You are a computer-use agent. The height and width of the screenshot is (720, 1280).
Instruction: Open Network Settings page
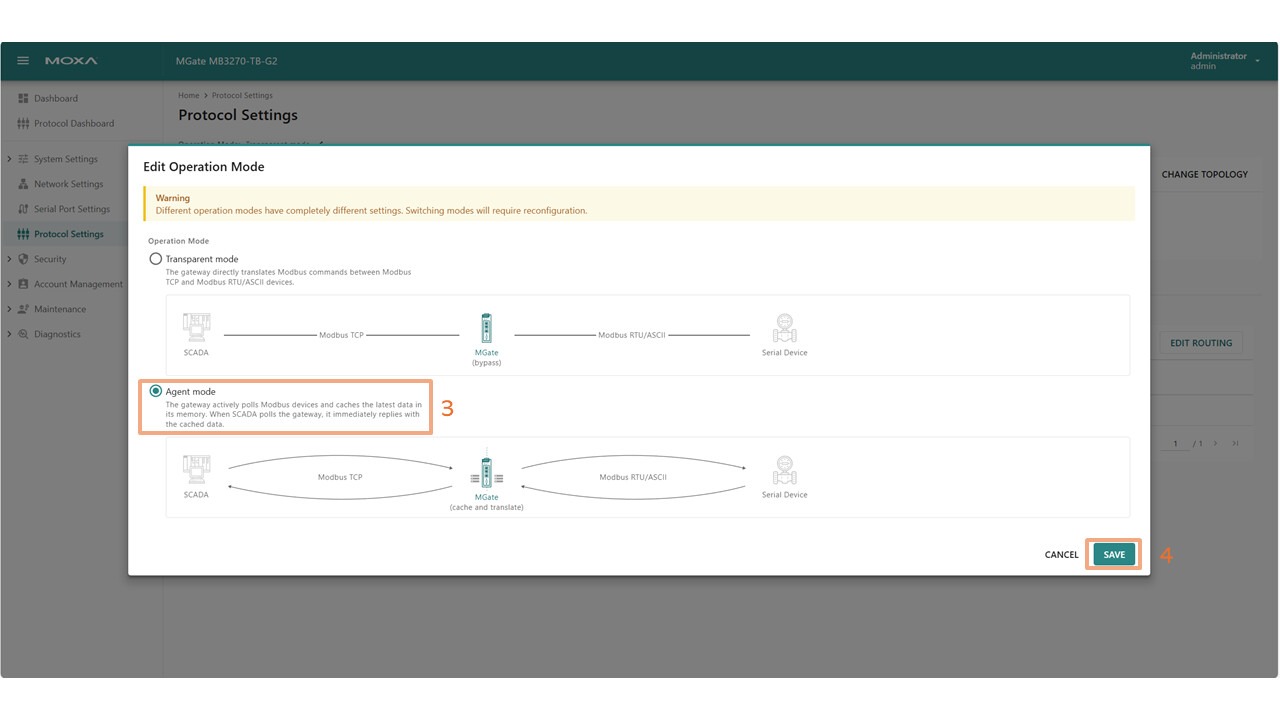point(68,184)
